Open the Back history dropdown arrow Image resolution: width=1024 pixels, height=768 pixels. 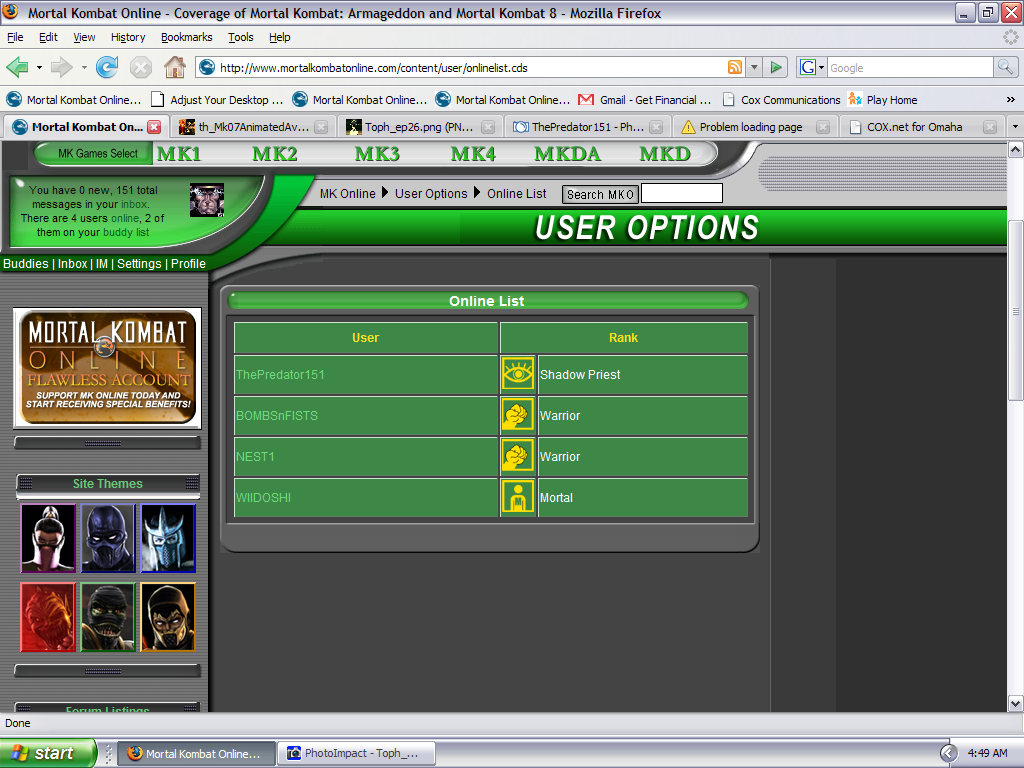coord(39,67)
